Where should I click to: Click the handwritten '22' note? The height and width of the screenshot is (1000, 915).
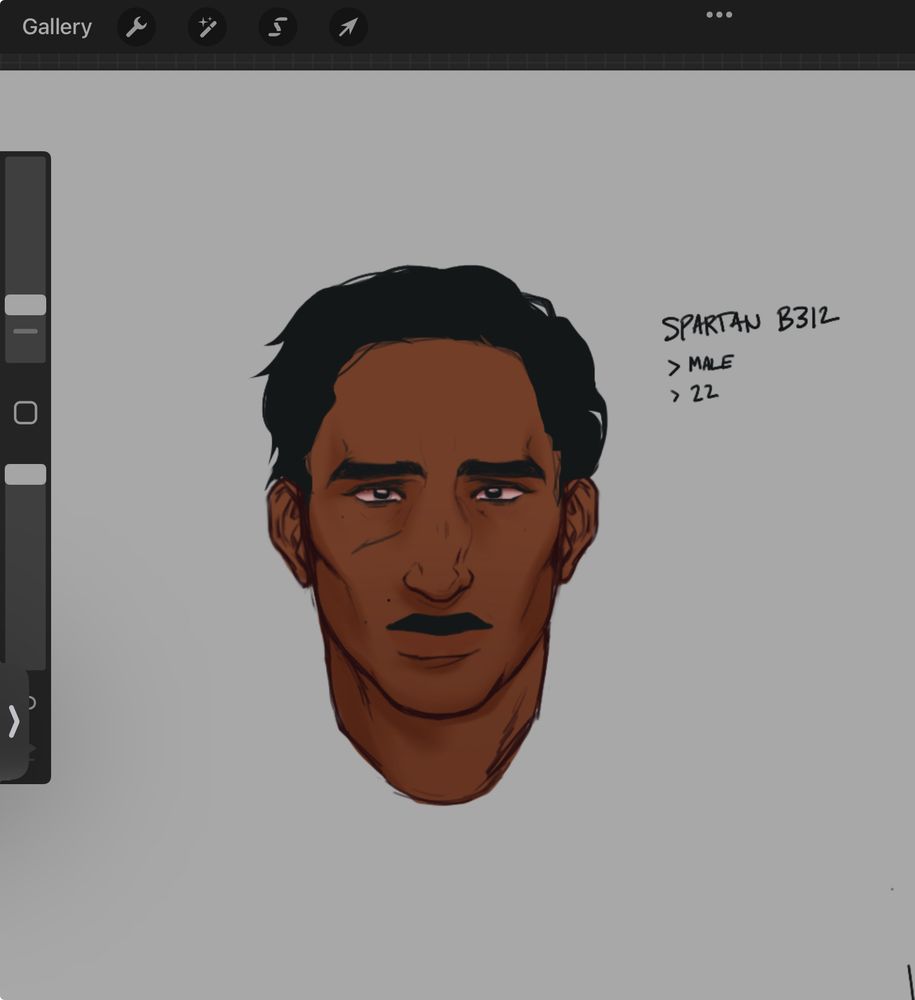tap(705, 392)
